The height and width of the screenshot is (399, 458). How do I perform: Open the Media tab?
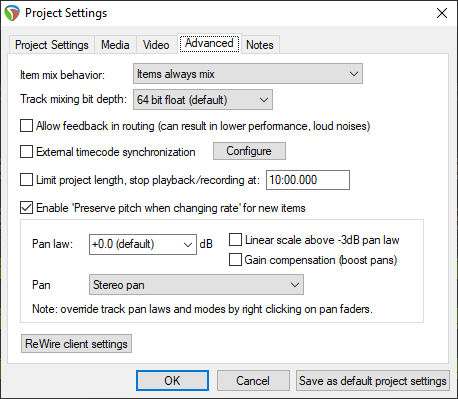[115, 45]
